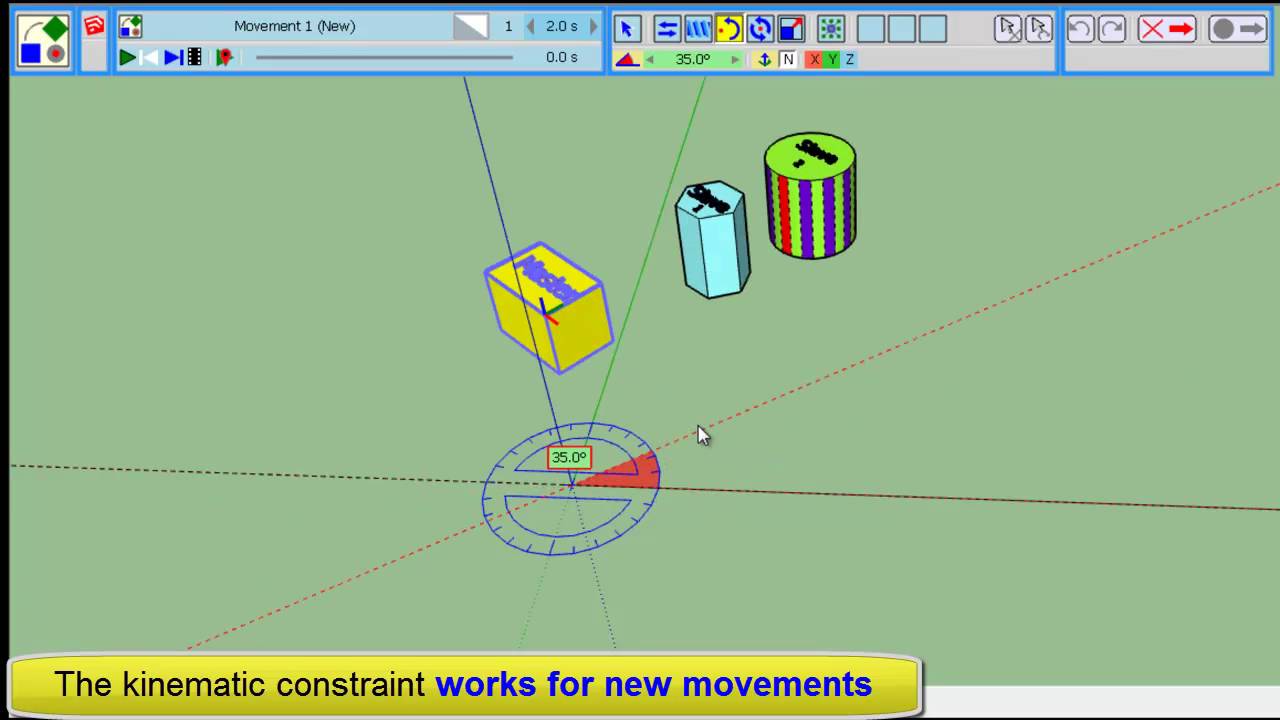Click the red SketchUp layers icon
This screenshot has height=720, width=1280.
(94, 26)
